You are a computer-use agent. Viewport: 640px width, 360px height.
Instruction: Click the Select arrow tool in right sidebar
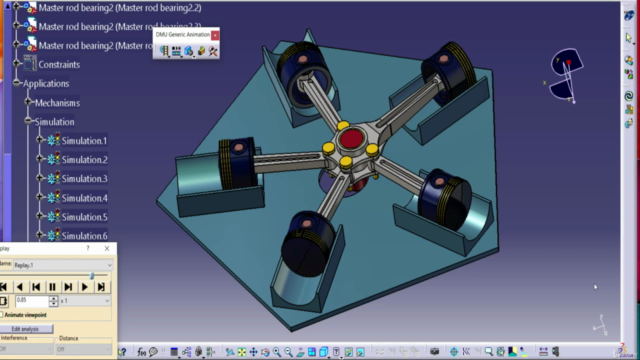point(629,38)
